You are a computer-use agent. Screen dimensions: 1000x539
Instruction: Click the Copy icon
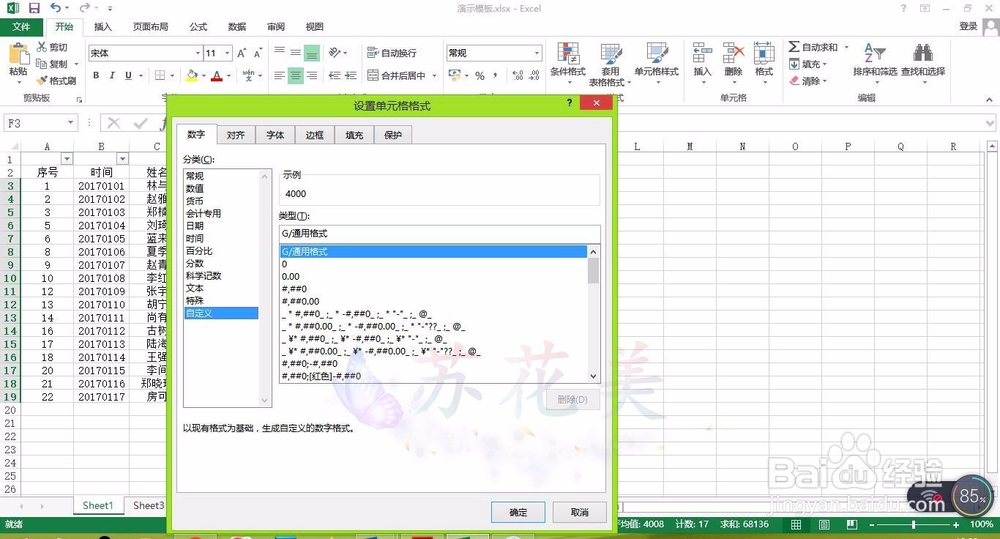(x=42, y=64)
